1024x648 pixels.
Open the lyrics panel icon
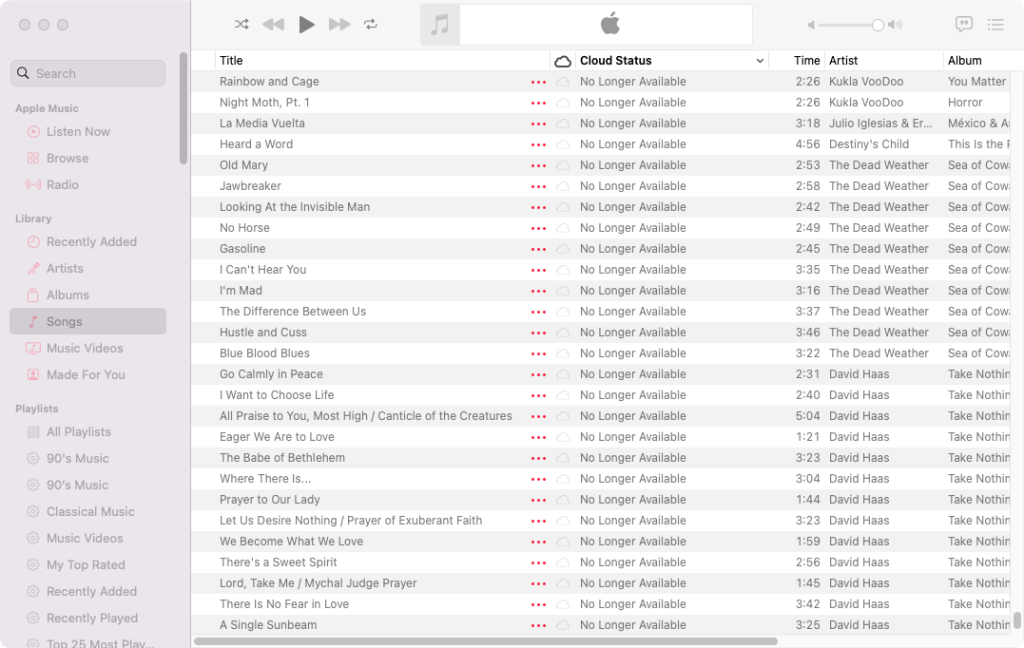click(x=963, y=24)
